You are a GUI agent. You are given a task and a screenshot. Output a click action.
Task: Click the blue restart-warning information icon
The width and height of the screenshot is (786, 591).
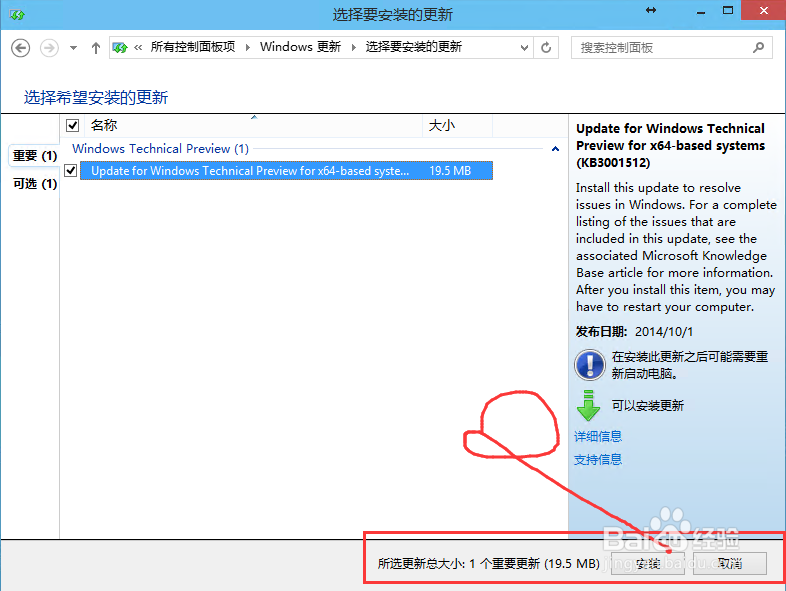pos(590,364)
